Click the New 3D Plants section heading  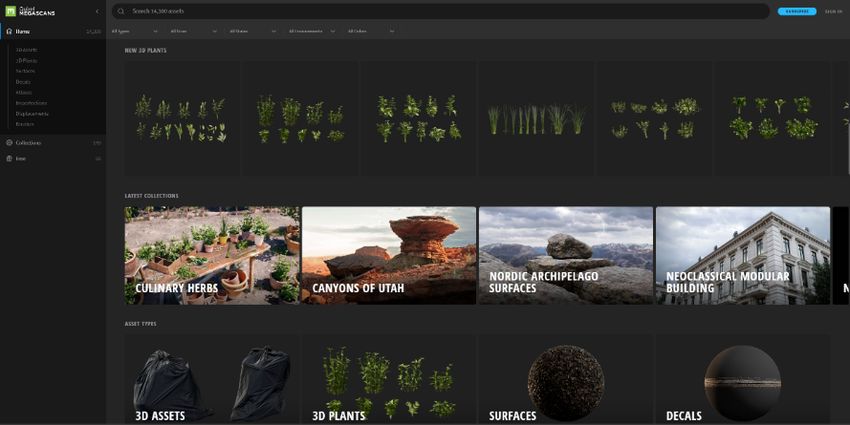[145, 50]
